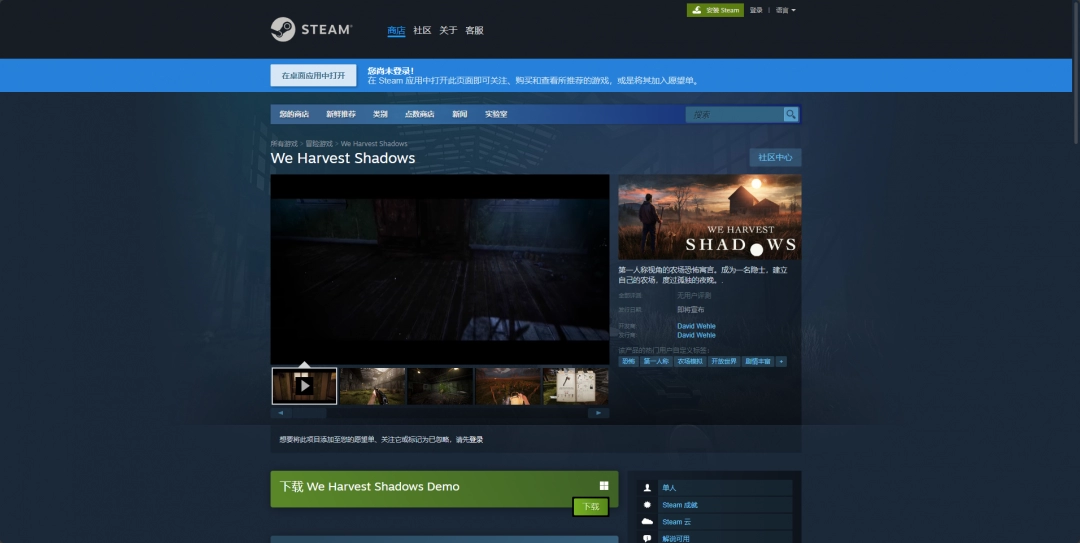Screen dimensions: 1080x543
Task: Open the 客服 support menu item
Action: 474,31
